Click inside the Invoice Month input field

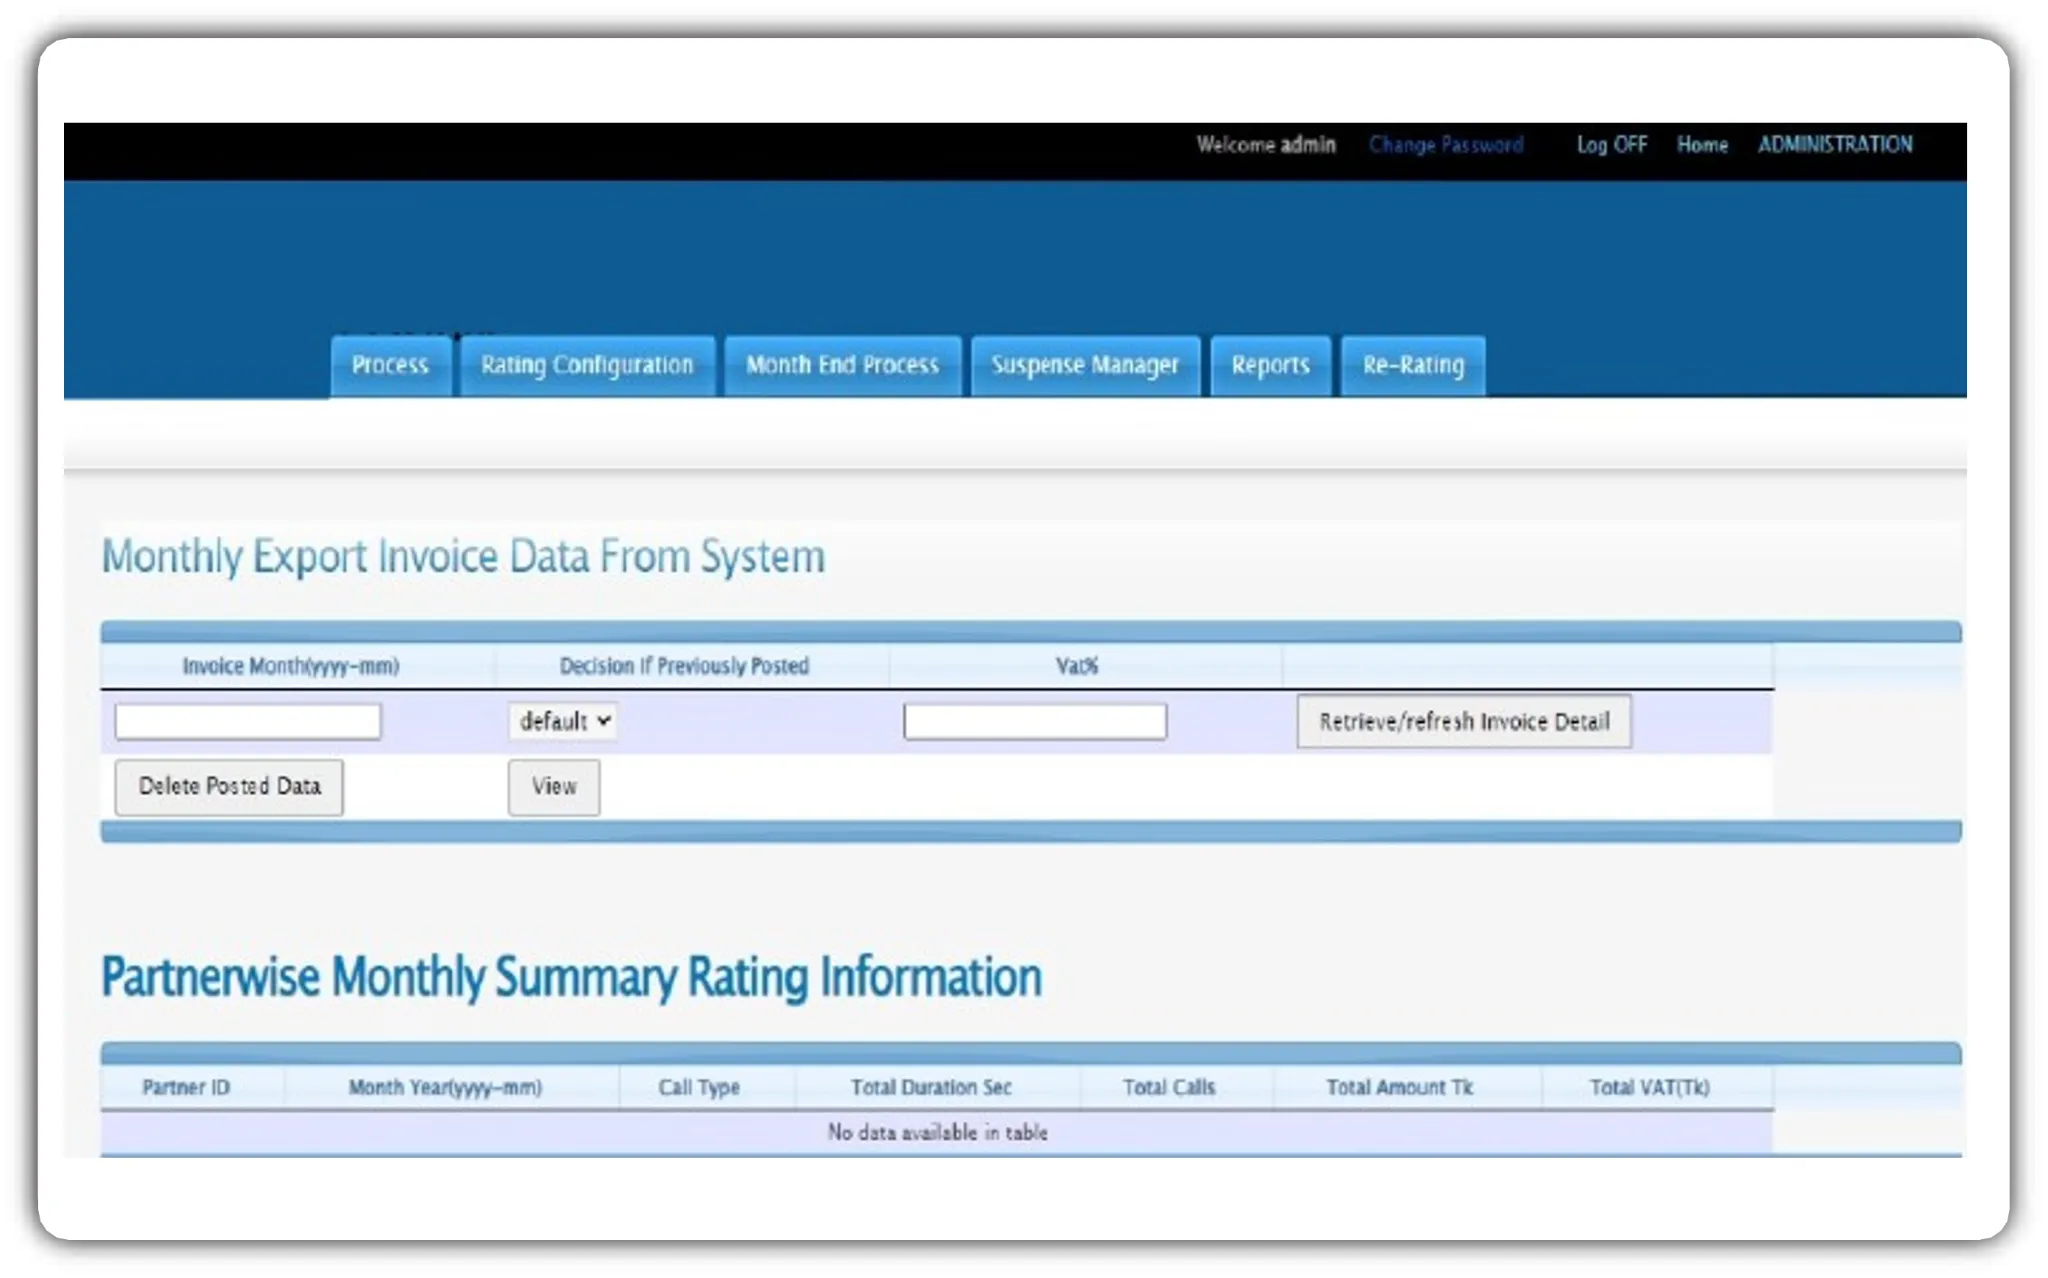(x=247, y=720)
